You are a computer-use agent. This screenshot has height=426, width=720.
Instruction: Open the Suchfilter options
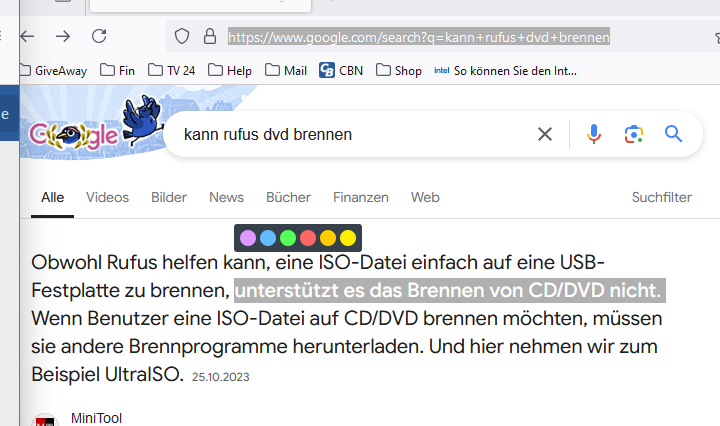[x=662, y=197]
